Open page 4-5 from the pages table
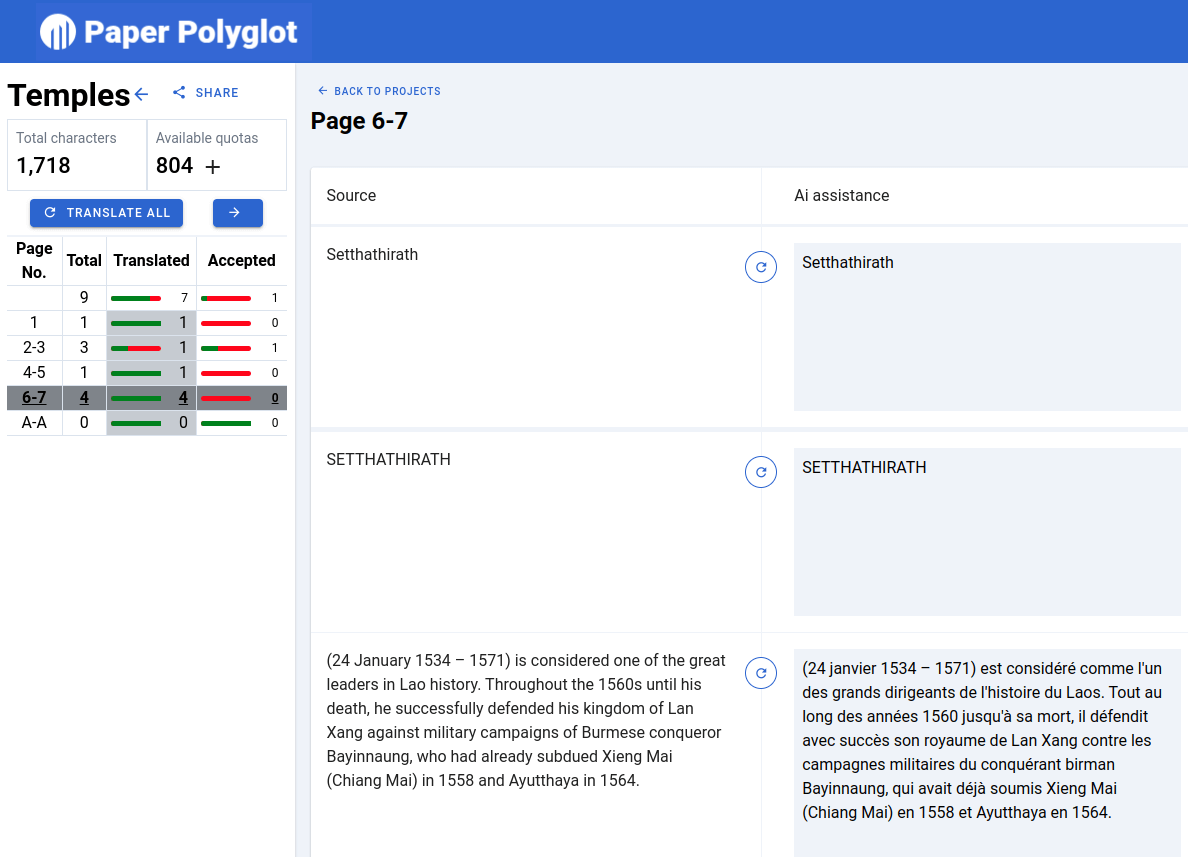 [x=34, y=372]
